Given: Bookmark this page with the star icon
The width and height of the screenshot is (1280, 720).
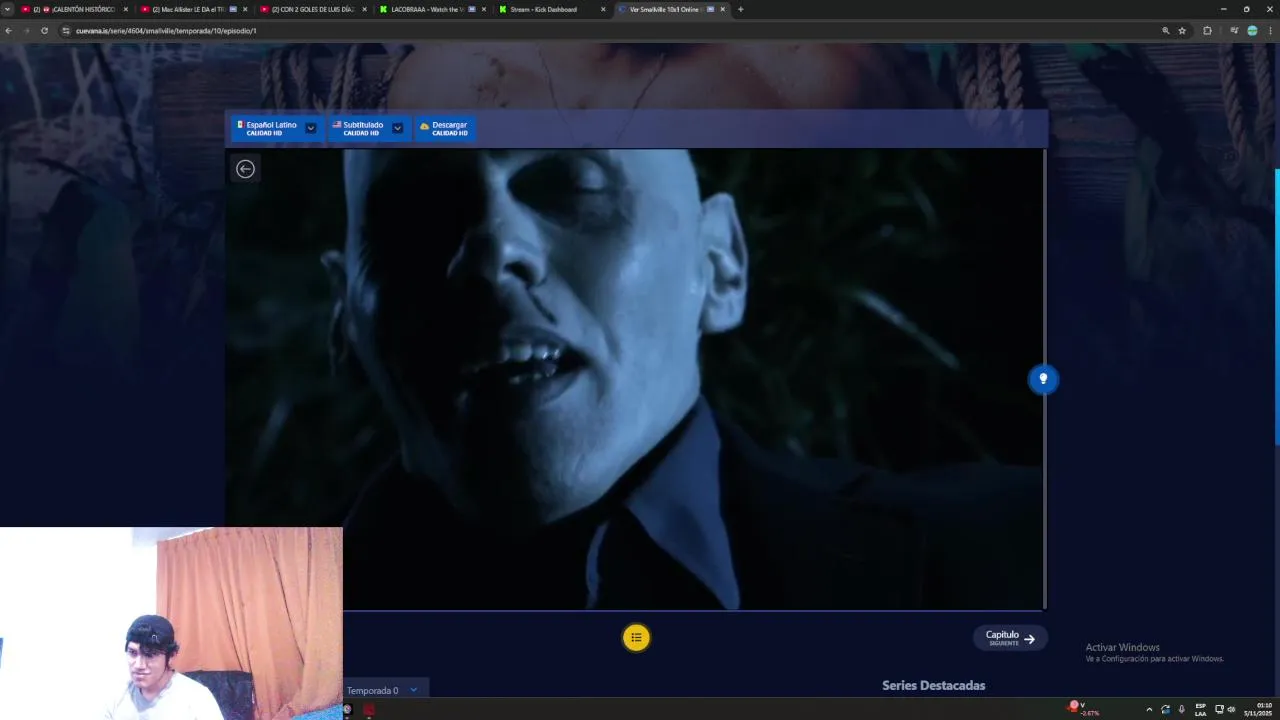Looking at the screenshot, I should tap(1182, 31).
